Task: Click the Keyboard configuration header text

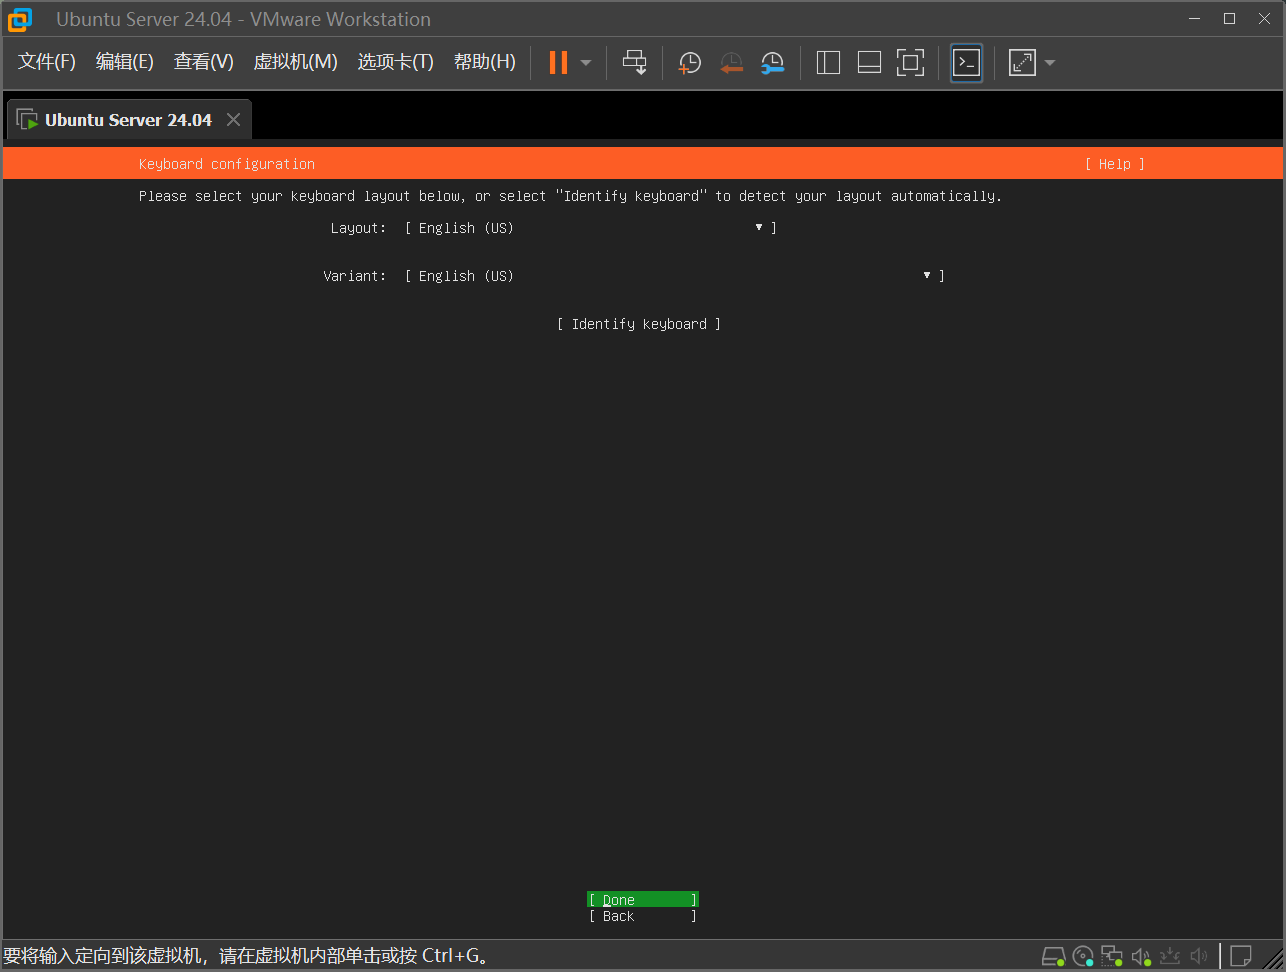Action: 227,164
